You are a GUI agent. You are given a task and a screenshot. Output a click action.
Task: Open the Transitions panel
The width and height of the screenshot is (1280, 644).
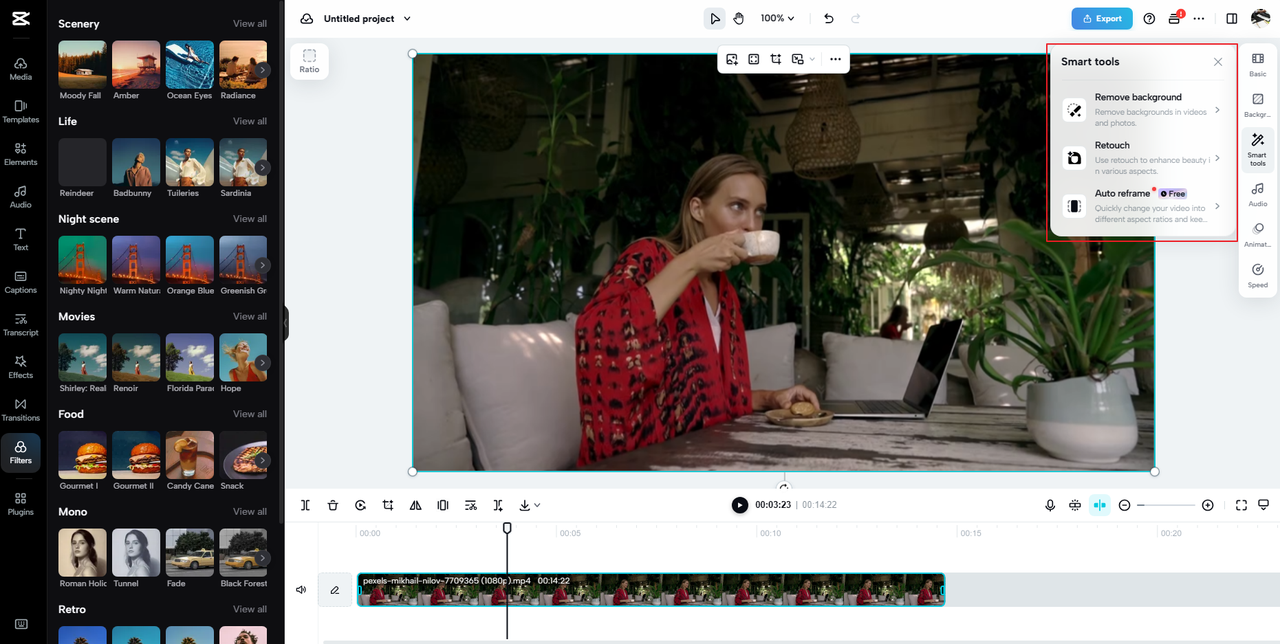click(20, 409)
